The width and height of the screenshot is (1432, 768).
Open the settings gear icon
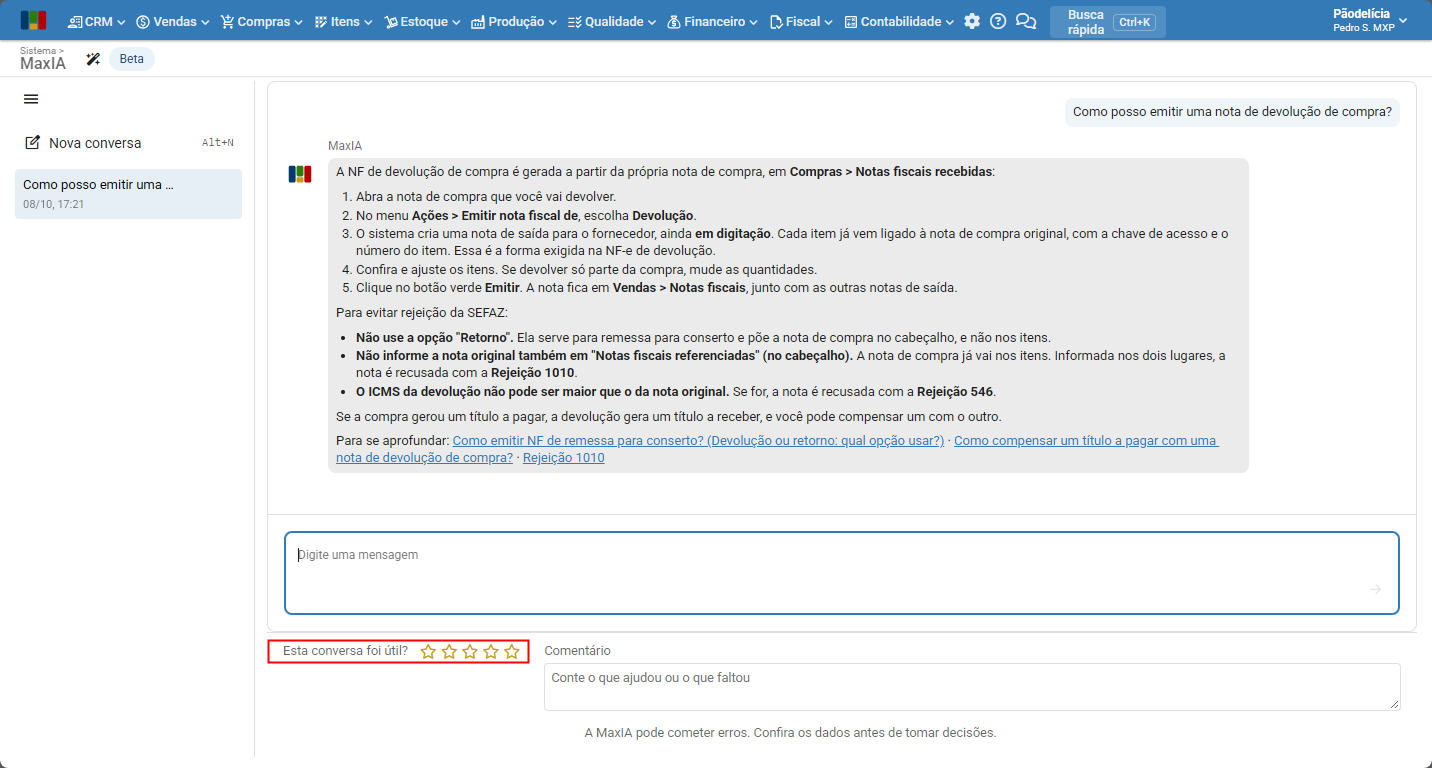pos(972,21)
